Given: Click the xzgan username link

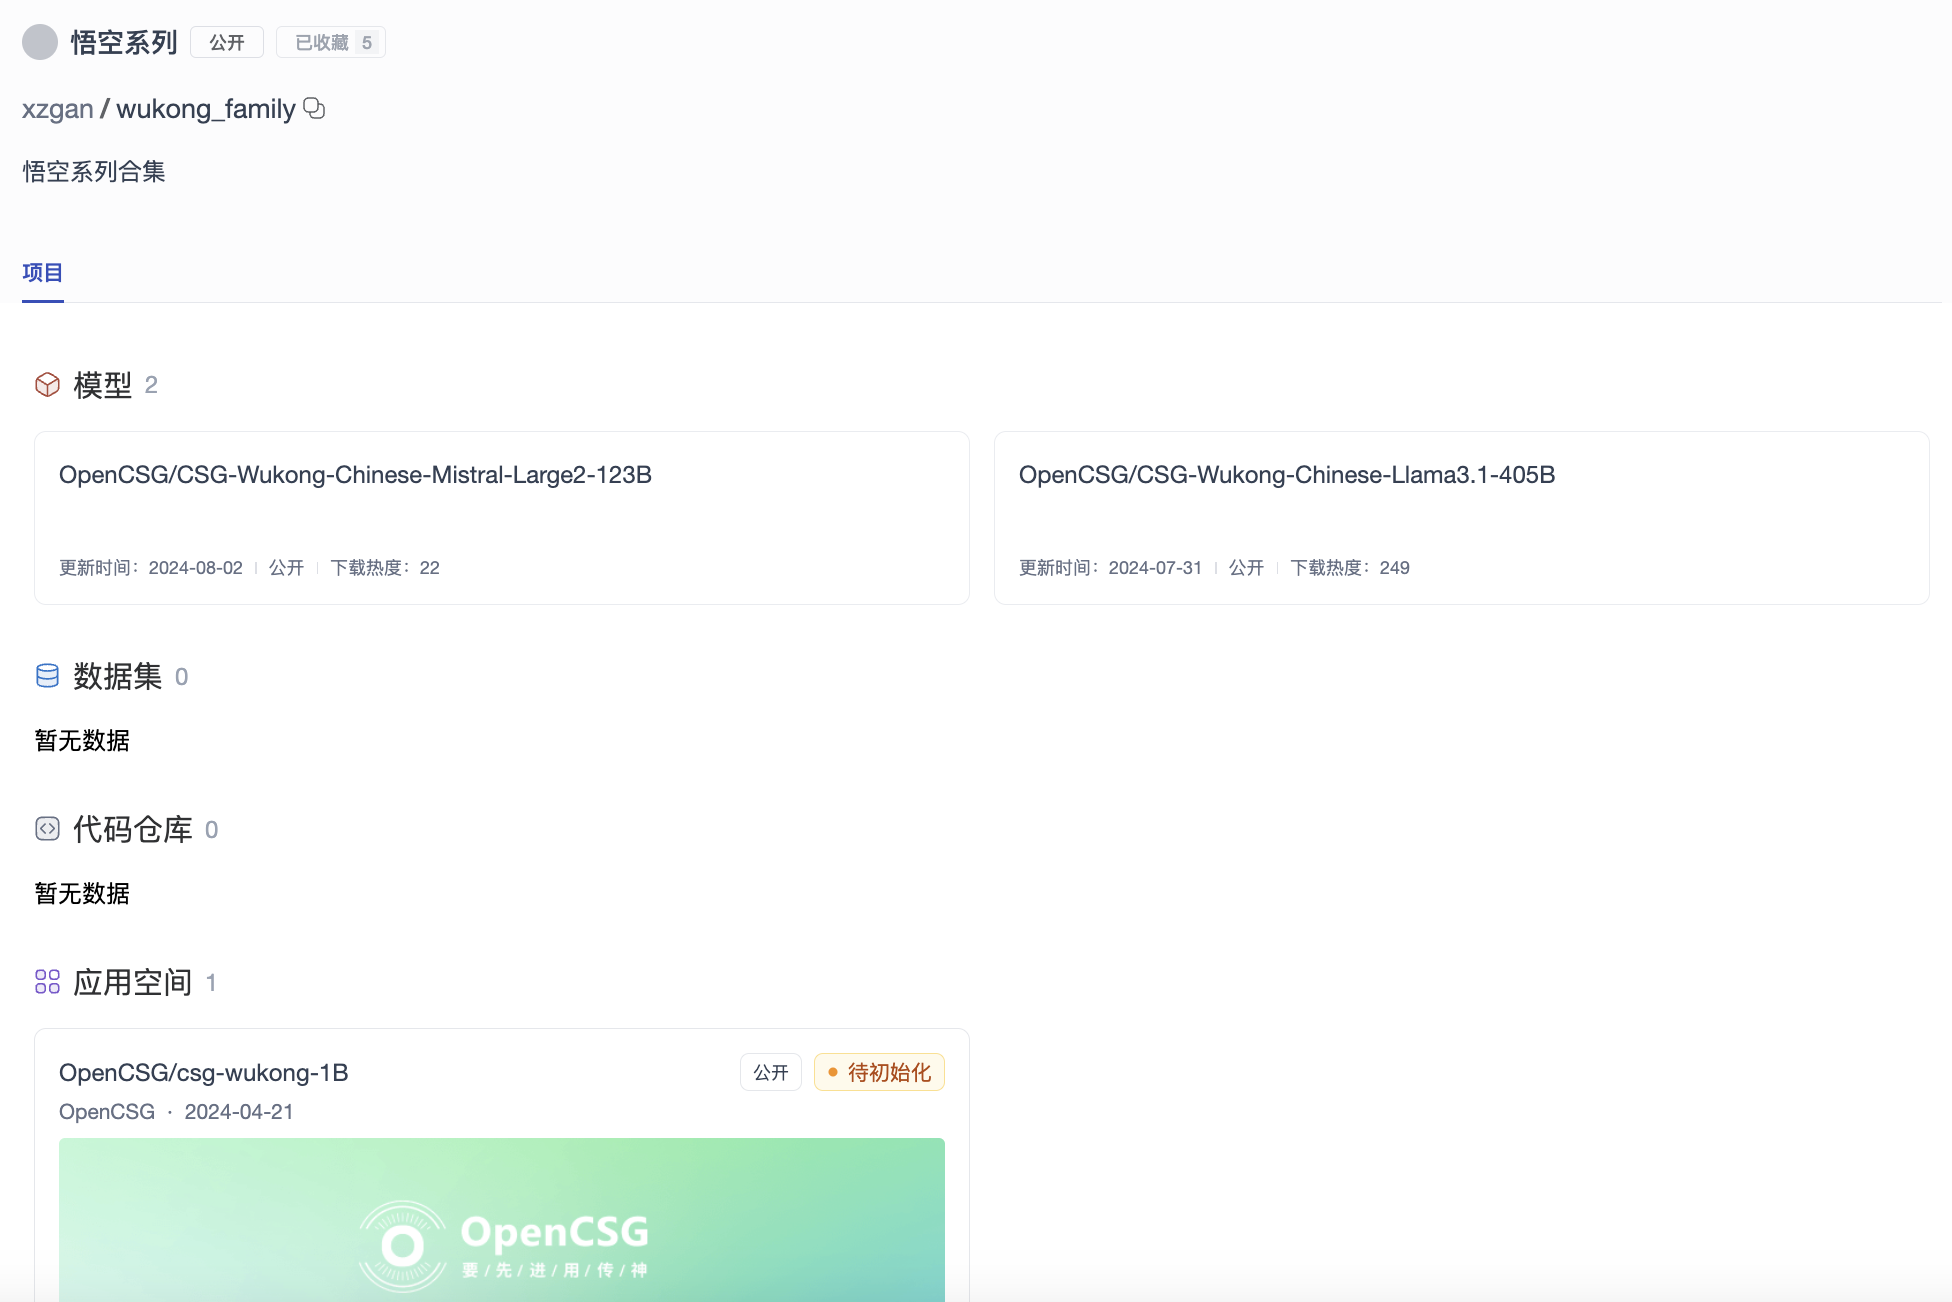Looking at the screenshot, I should click(x=57, y=108).
